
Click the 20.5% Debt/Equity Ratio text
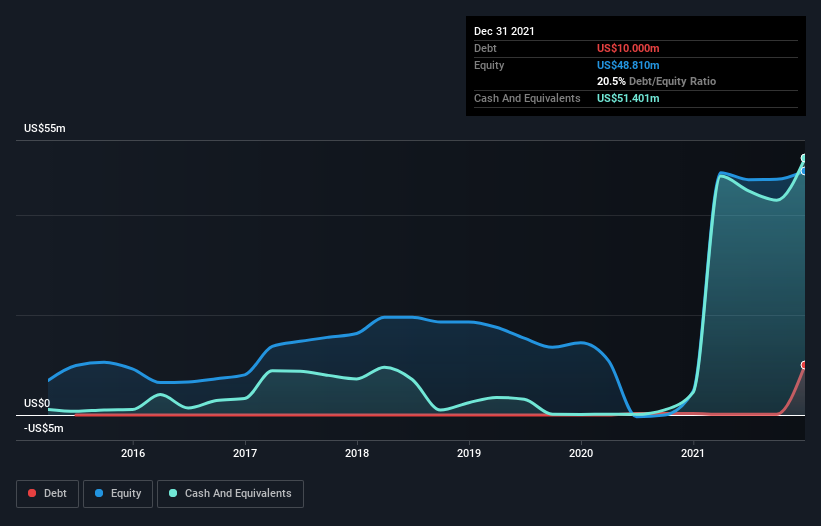pos(657,82)
